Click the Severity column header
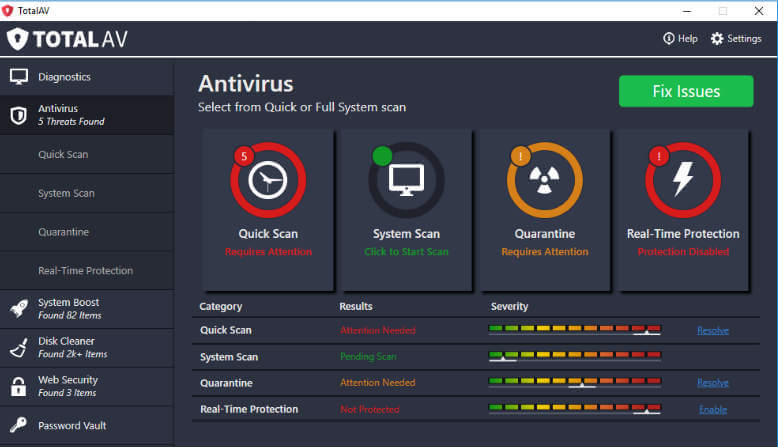The height and width of the screenshot is (447, 778). point(510,307)
